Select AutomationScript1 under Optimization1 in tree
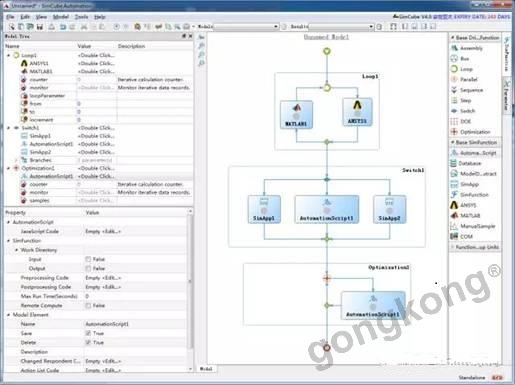Viewport: 515px width, 385px height. pos(51,176)
